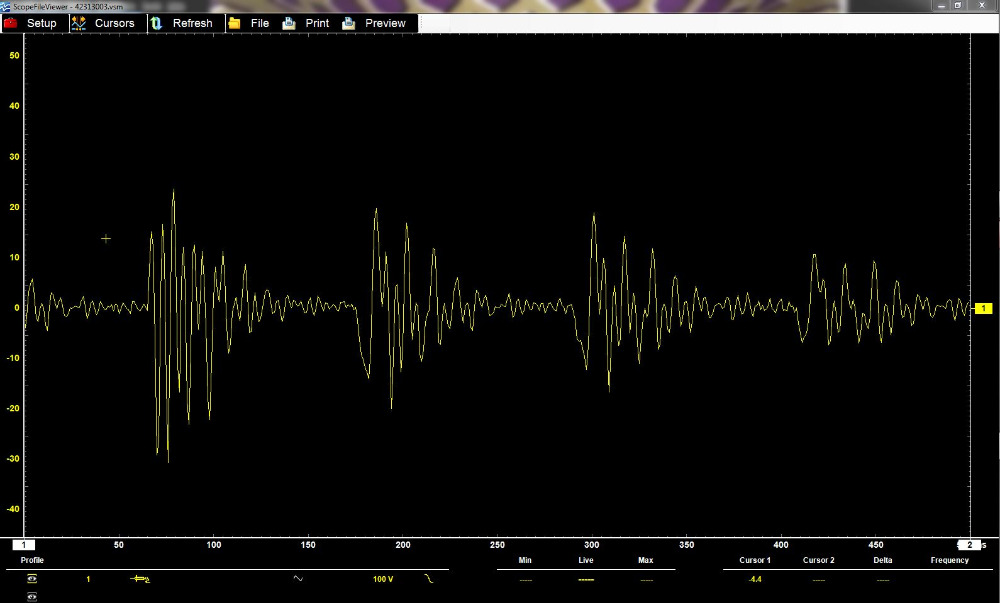Click channel number 1 in profile row
This screenshot has width=1000, height=603.
88,579
